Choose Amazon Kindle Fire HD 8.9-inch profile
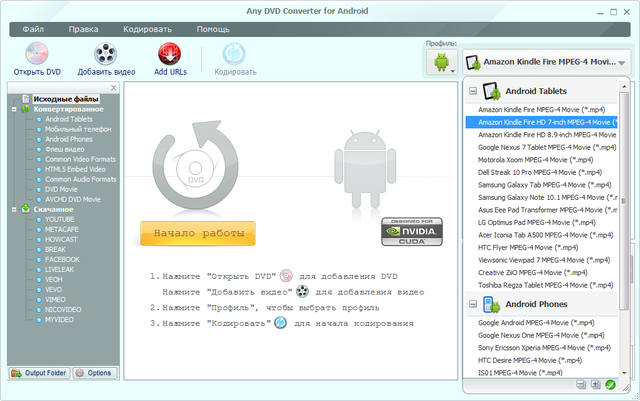 click(x=542, y=135)
